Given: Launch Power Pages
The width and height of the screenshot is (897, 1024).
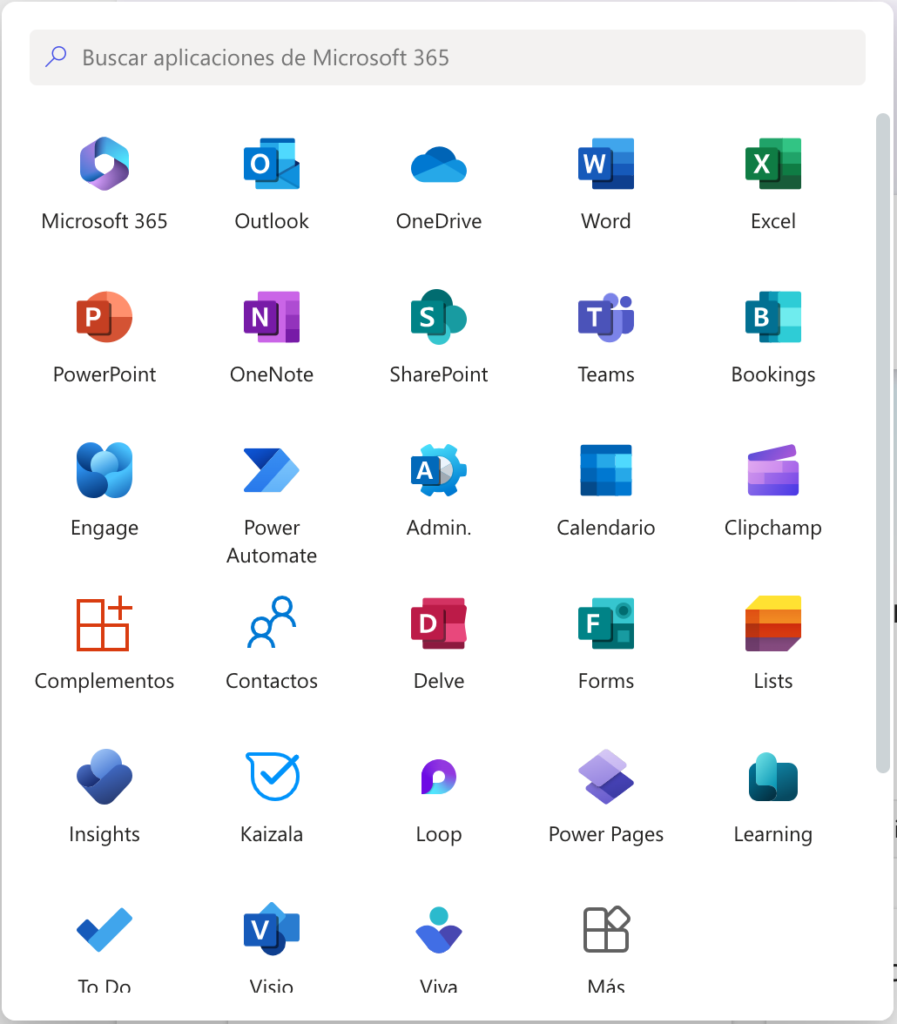Looking at the screenshot, I should 606,776.
